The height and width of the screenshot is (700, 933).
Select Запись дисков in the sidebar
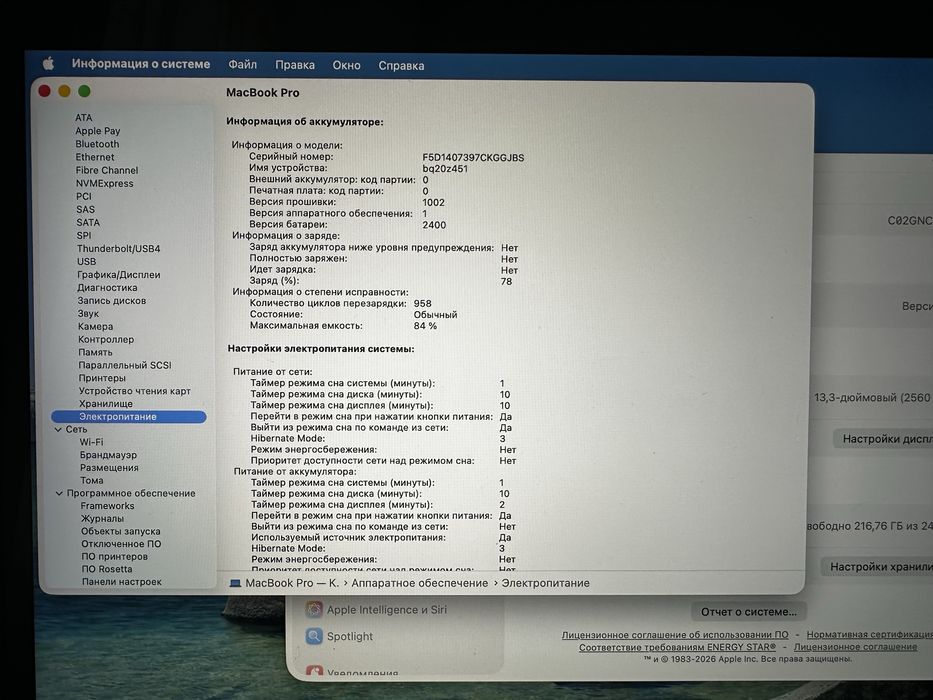(x=111, y=301)
